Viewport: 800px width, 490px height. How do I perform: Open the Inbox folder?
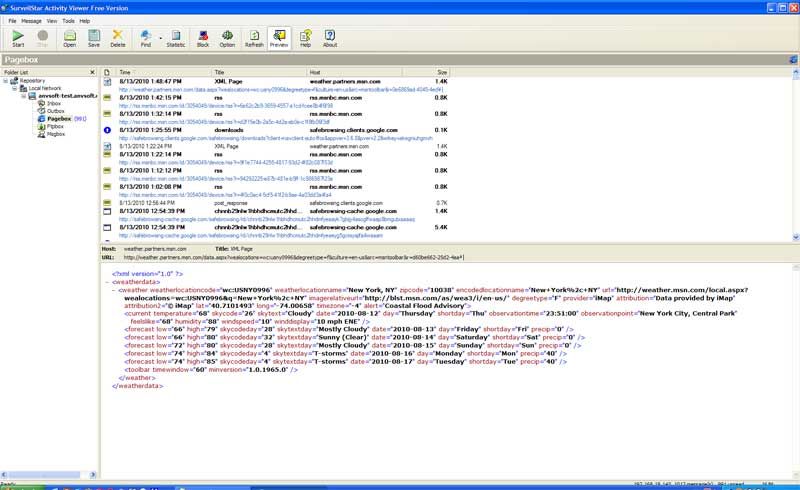(x=54, y=103)
